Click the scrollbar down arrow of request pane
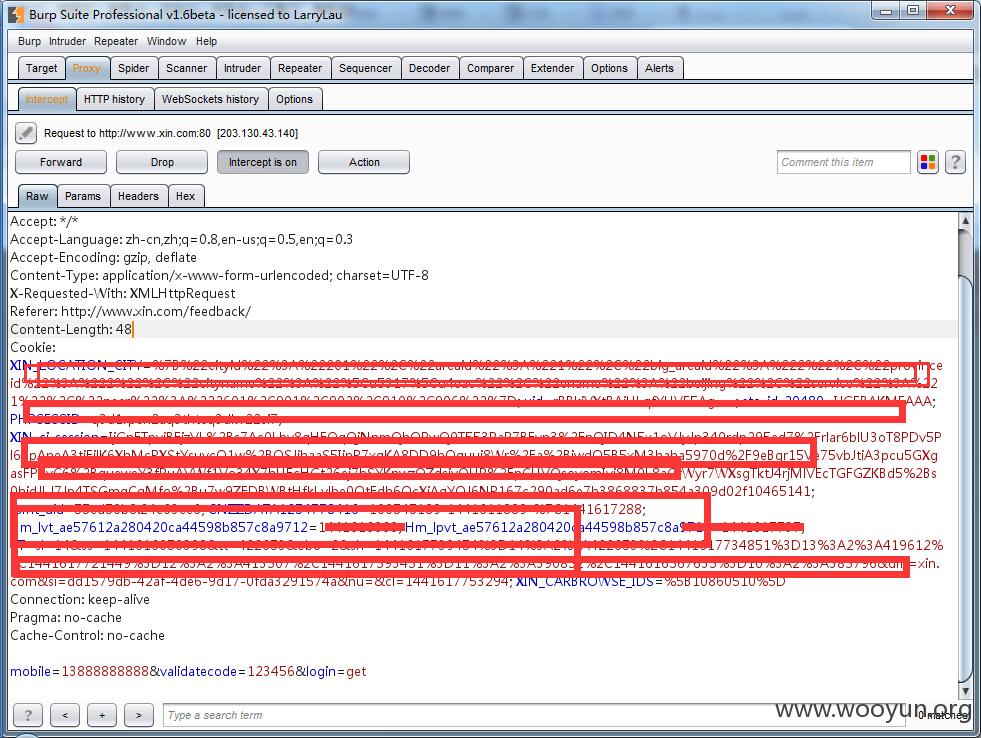The width and height of the screenshot is (981, 738). pos(965,691)
